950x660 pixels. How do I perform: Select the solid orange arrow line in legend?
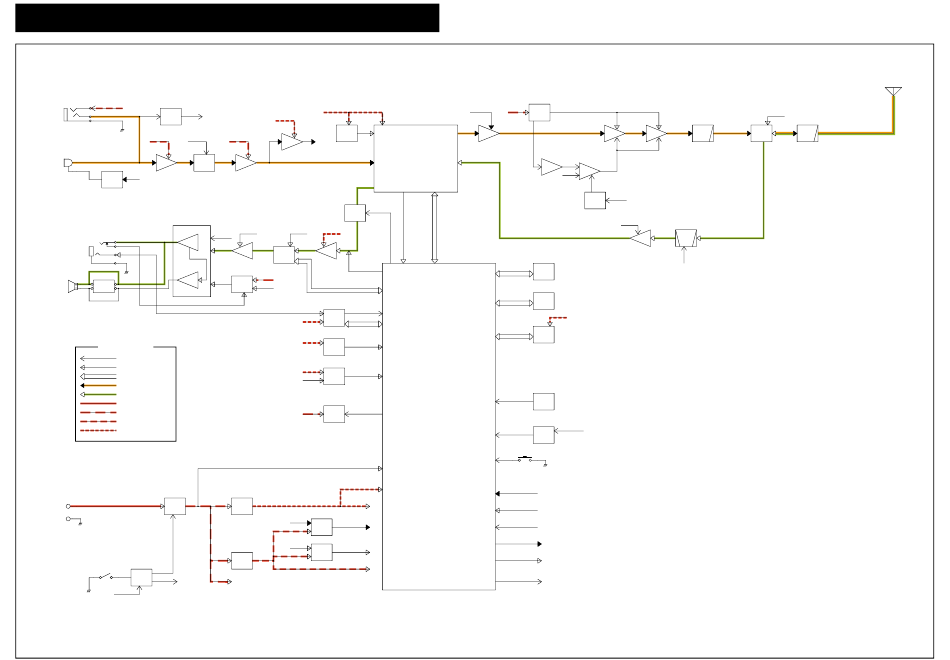click(98, 385)
